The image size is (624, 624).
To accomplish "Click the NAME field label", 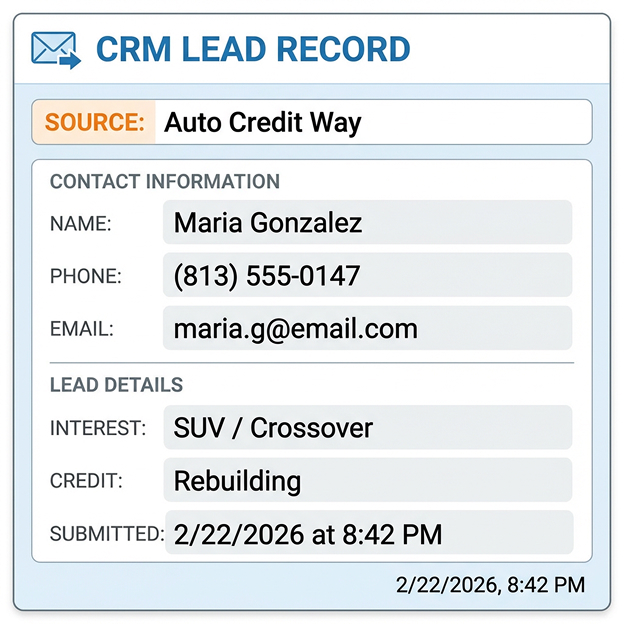I will [x=81, y=224].
